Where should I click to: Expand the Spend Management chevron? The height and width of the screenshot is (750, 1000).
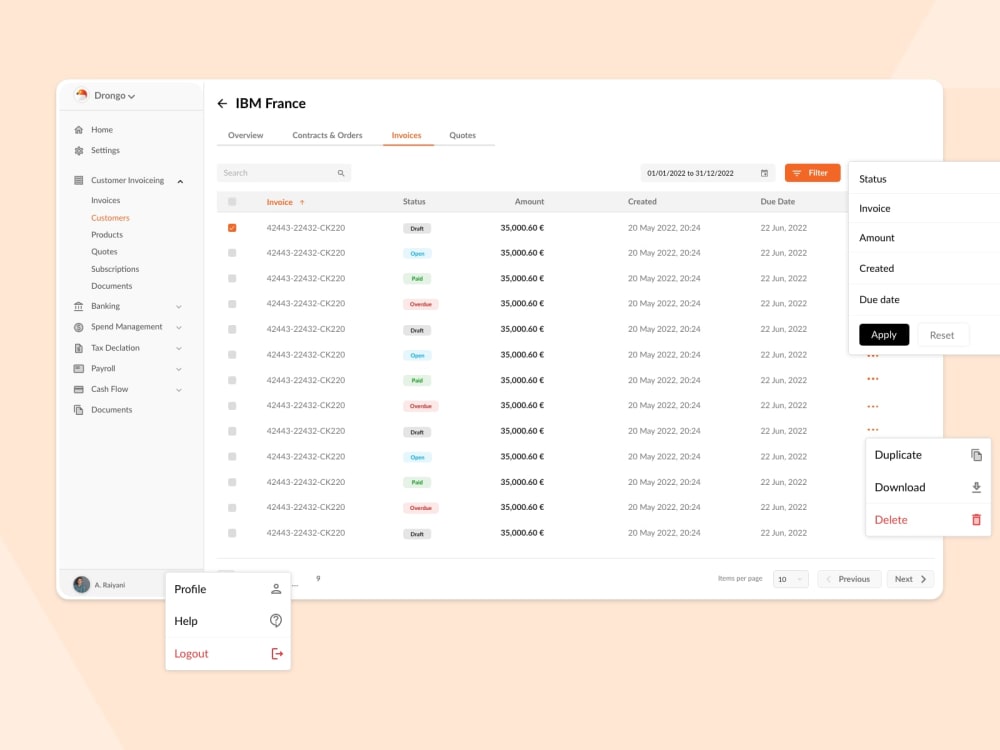[179, 328]
